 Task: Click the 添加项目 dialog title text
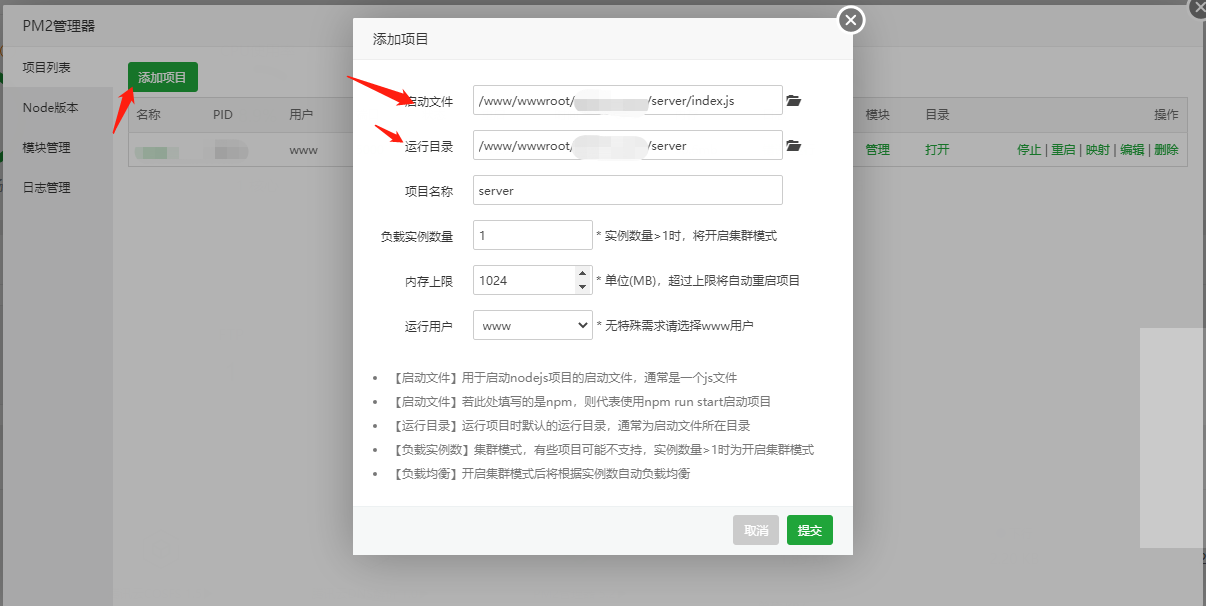pyautogui.click(x=401, y=39)
